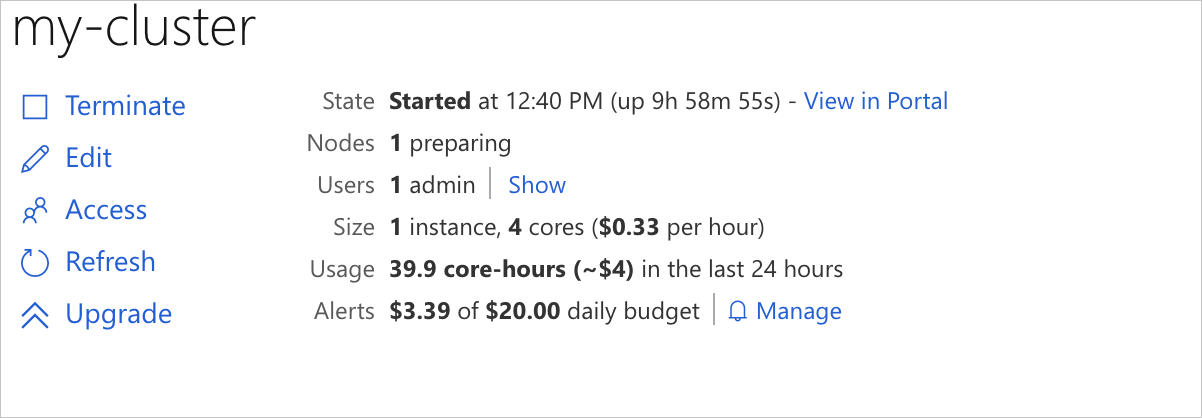Select the Terminate action label
1202x418 pixels.
[x=125, y=106]
